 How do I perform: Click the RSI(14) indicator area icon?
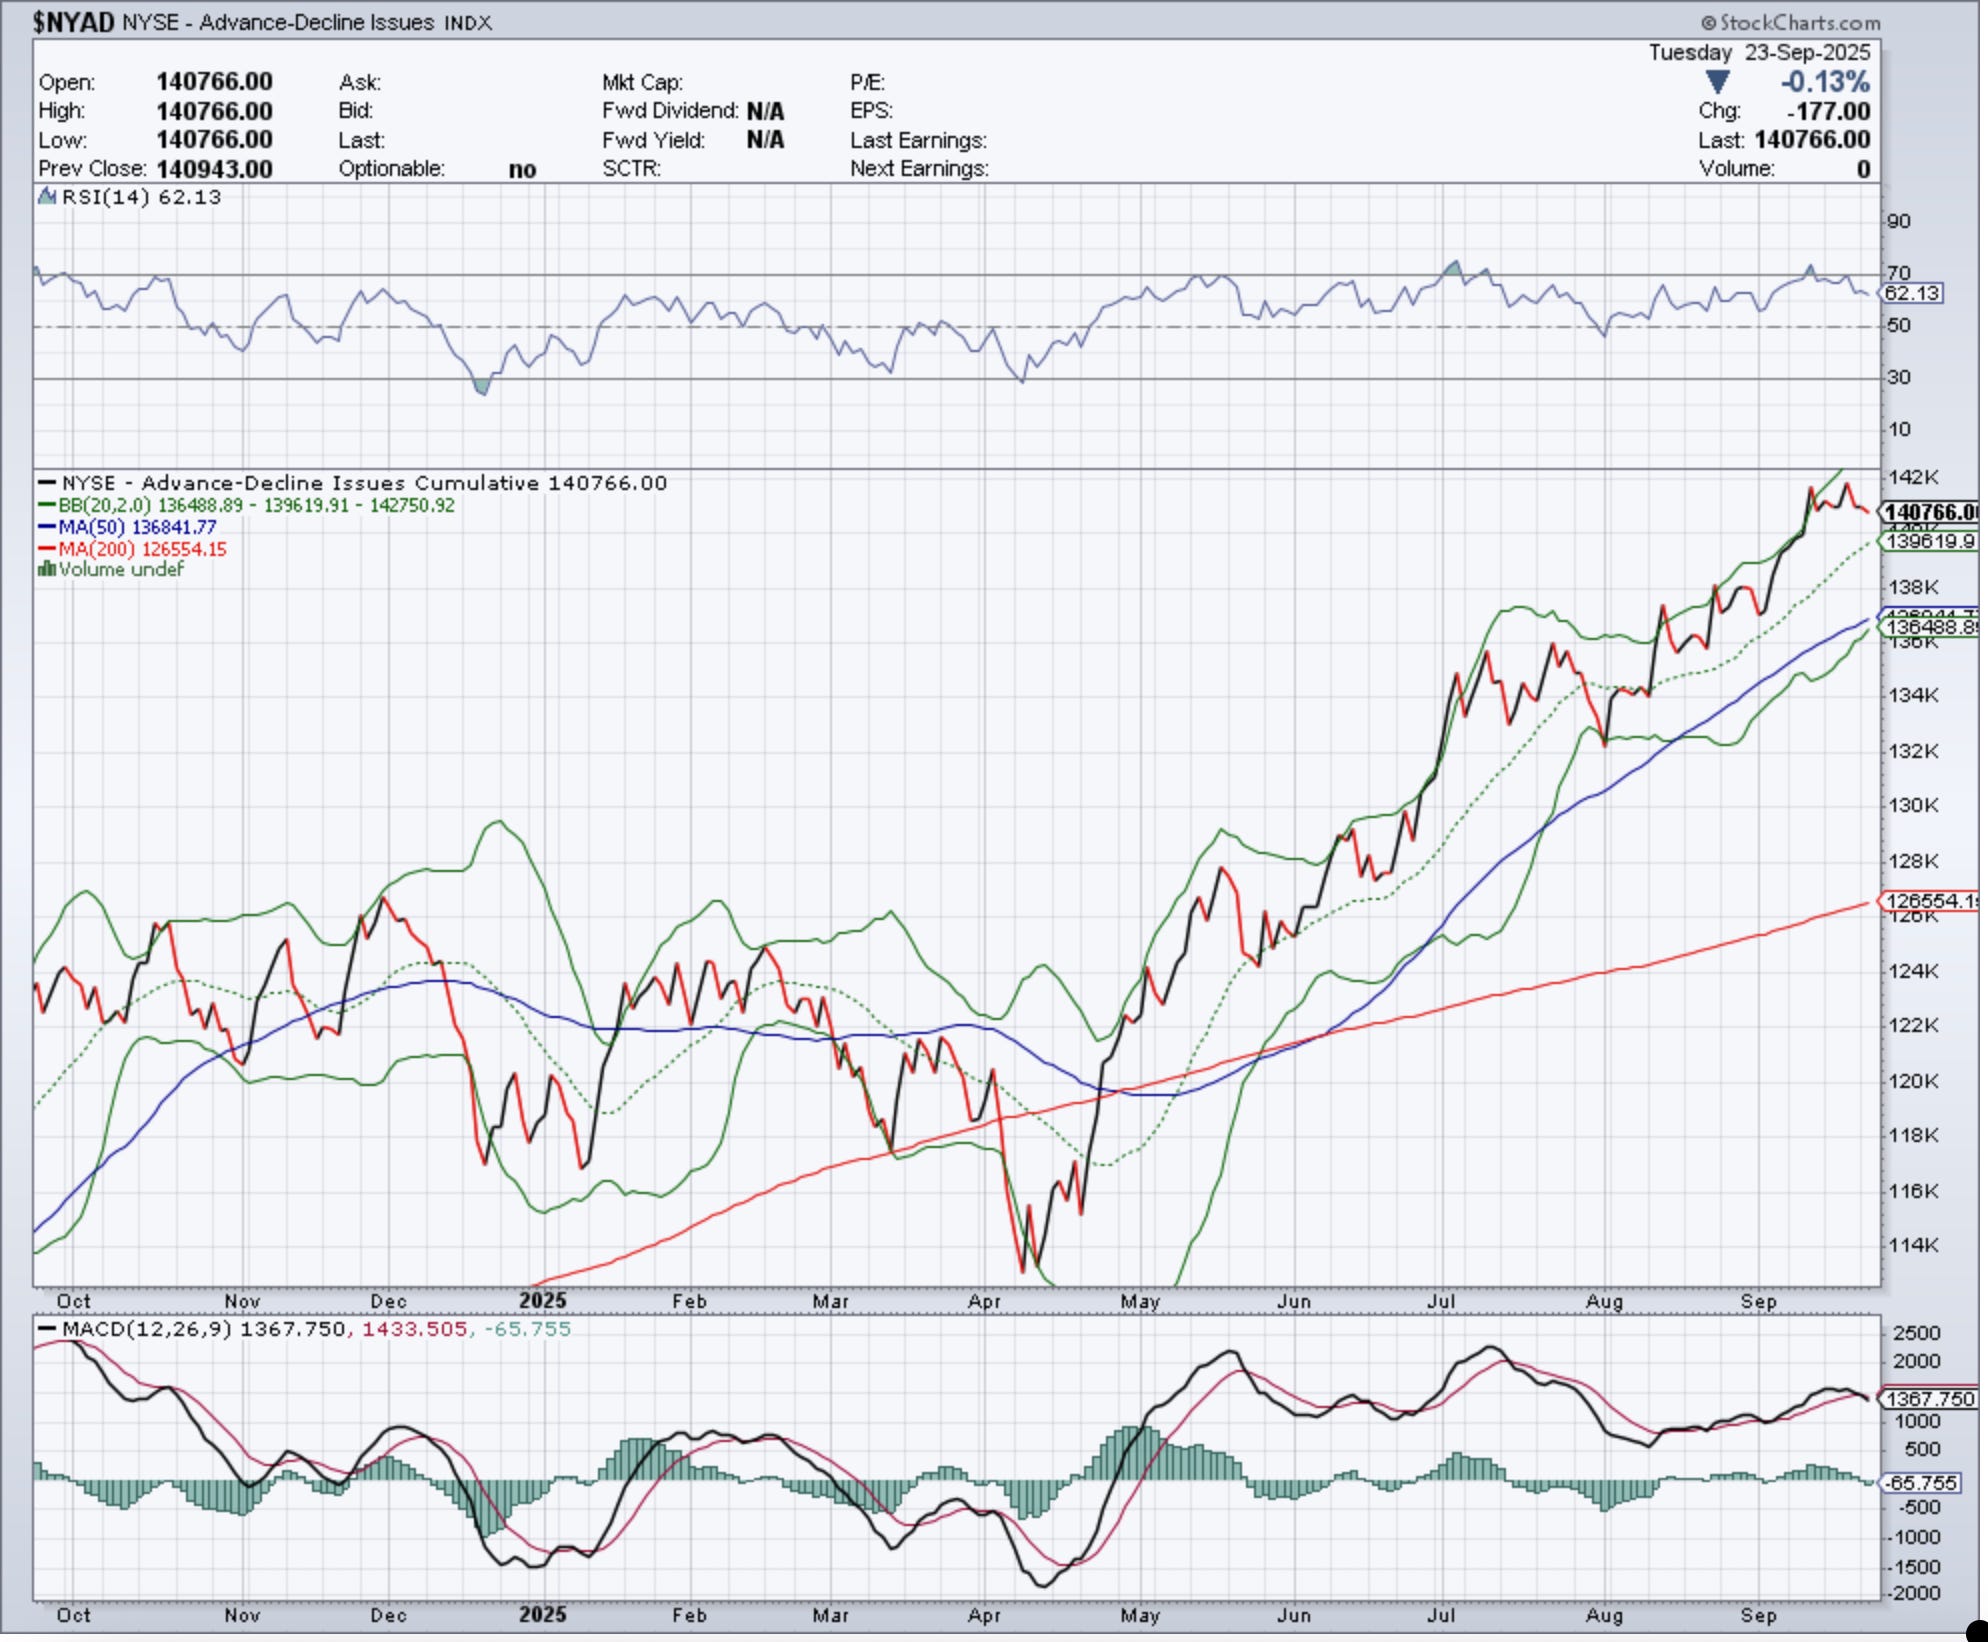click(x=46, y=197)
